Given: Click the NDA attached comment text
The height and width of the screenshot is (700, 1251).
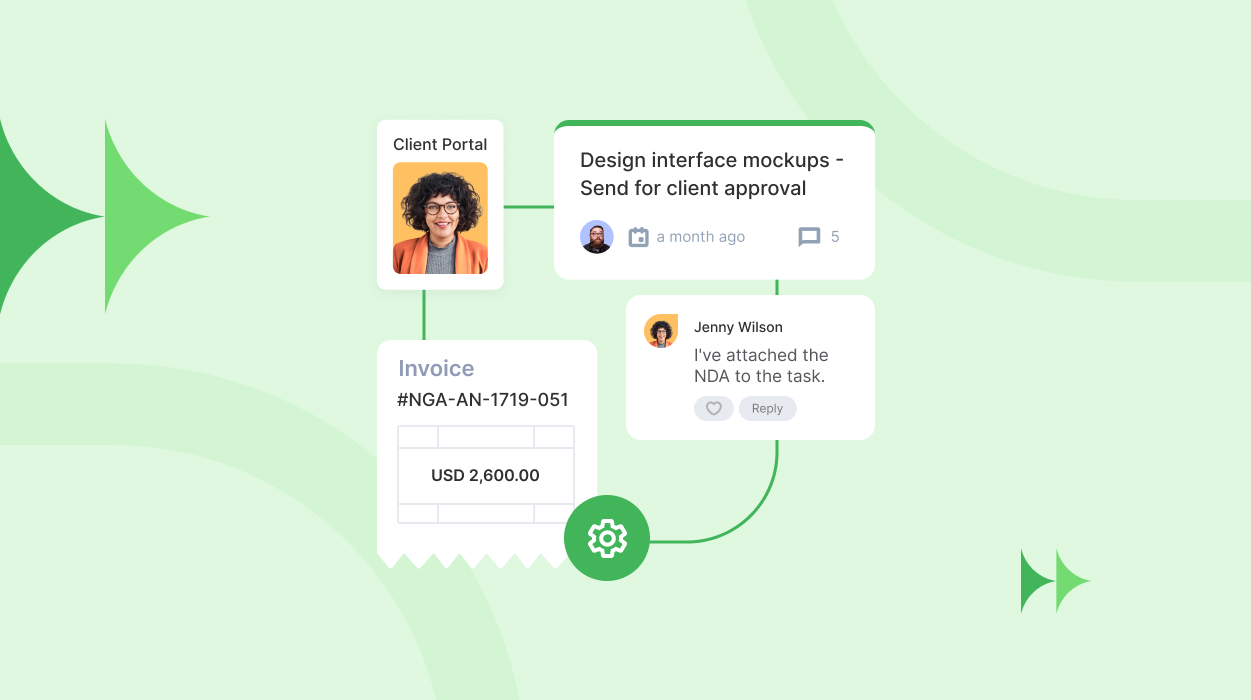Looking at the screenshot, I should click(x=760, y=366).
